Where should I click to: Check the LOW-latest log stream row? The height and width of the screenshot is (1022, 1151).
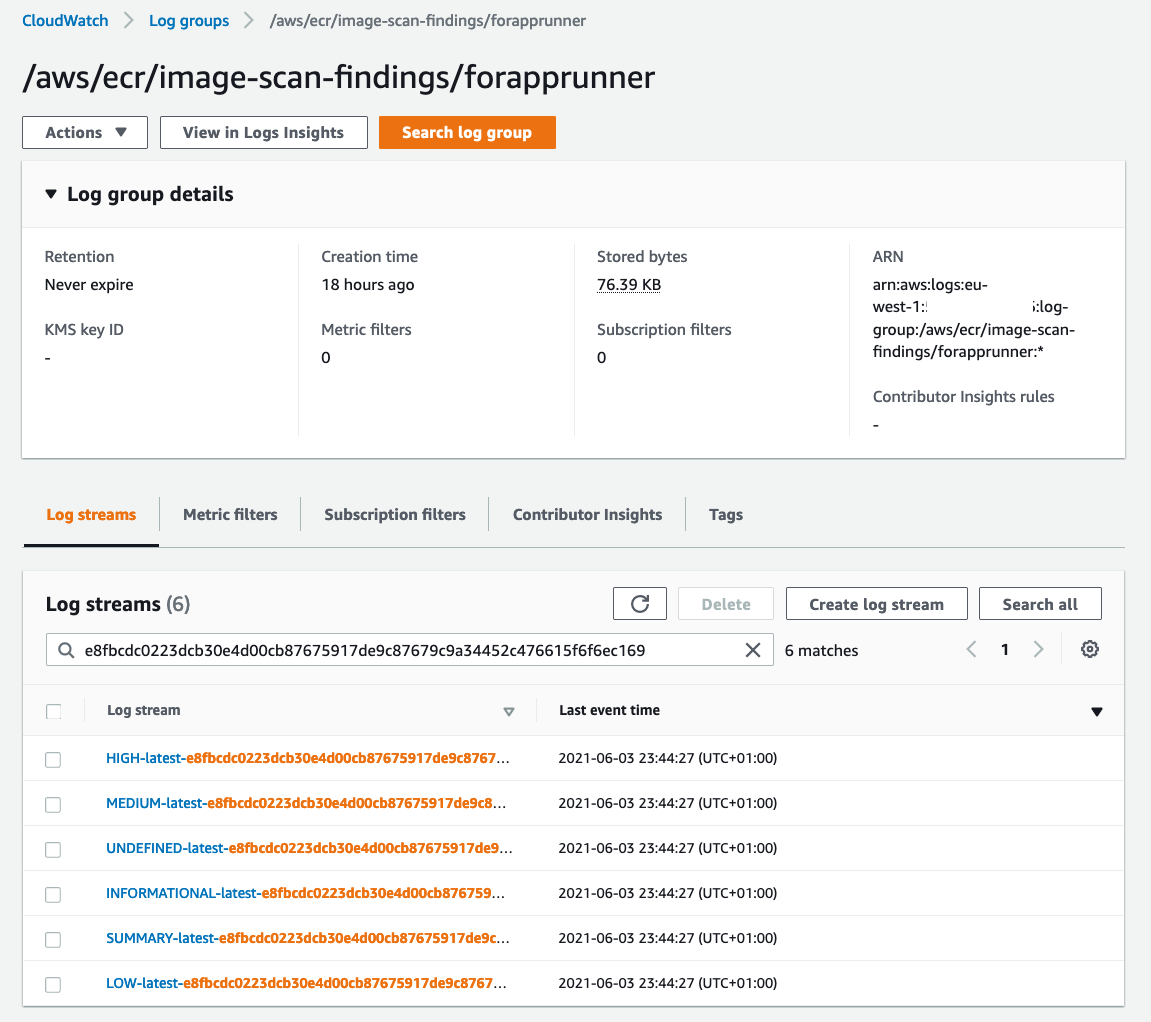point(53,985)
